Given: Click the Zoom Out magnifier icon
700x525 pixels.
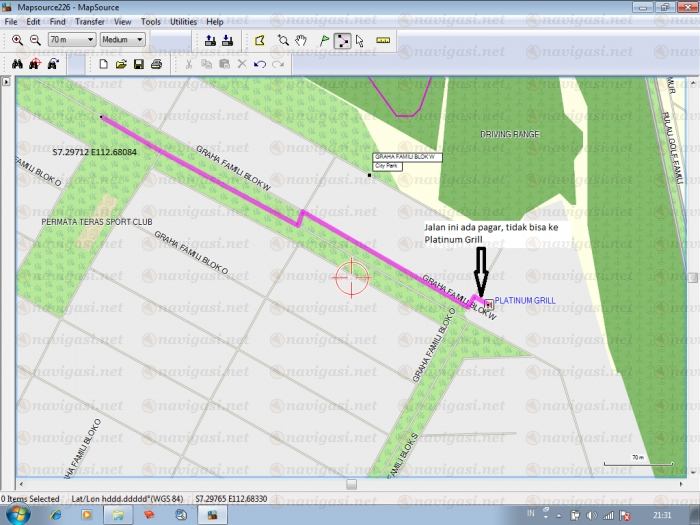Looking at the screenshot, I should tap(35, 40).
